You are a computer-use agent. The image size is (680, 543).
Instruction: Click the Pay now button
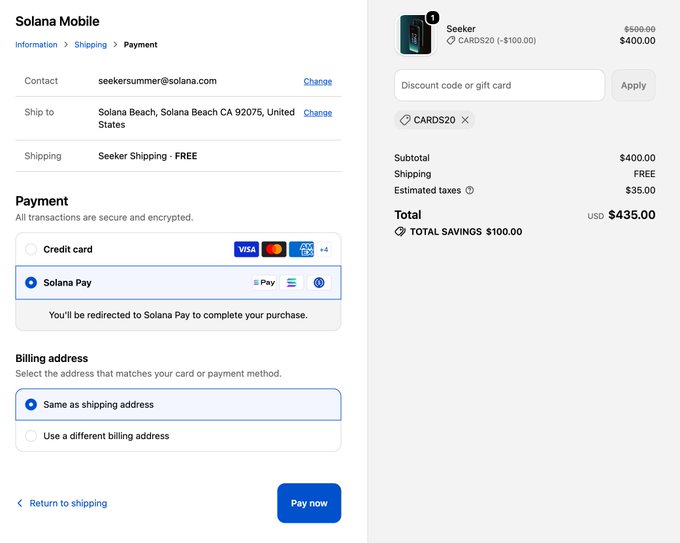309,503
